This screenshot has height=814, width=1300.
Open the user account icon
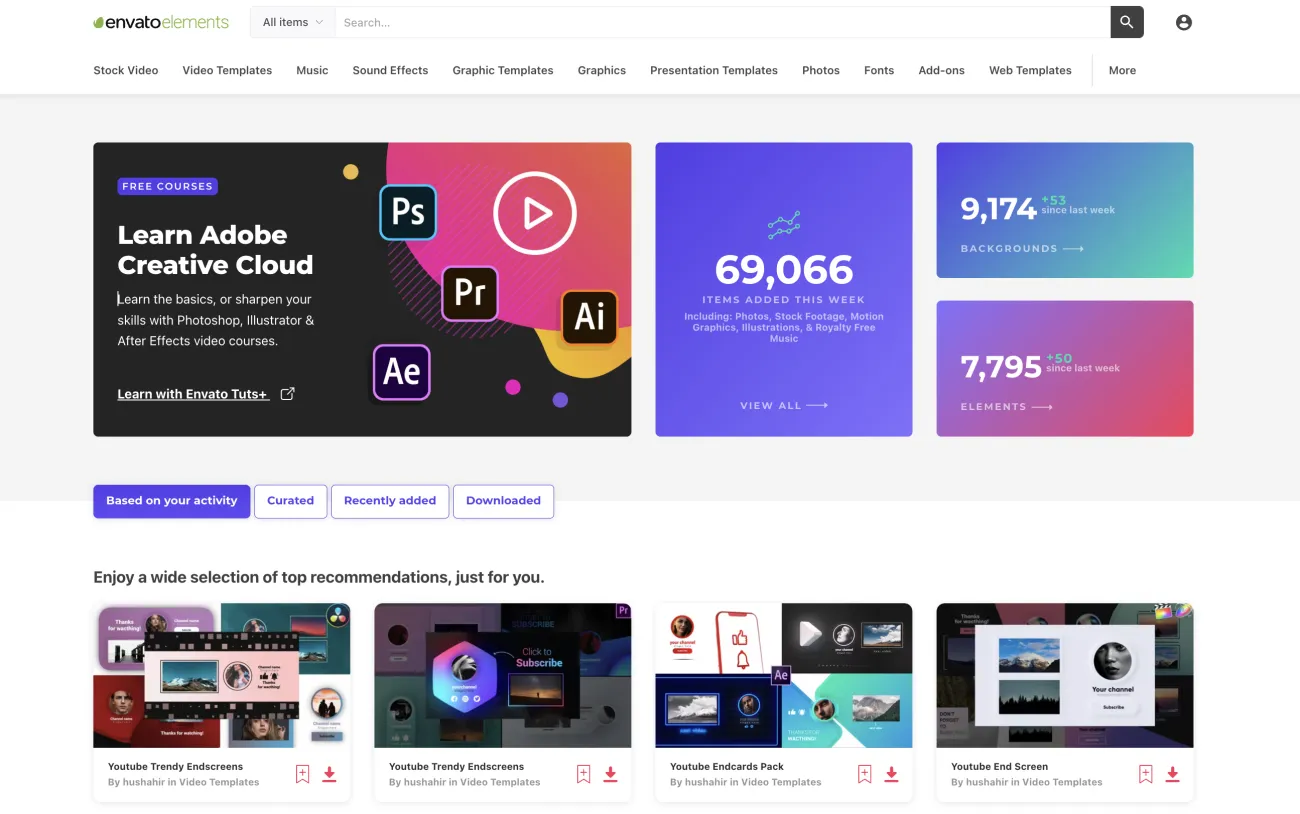point(1184,22)
